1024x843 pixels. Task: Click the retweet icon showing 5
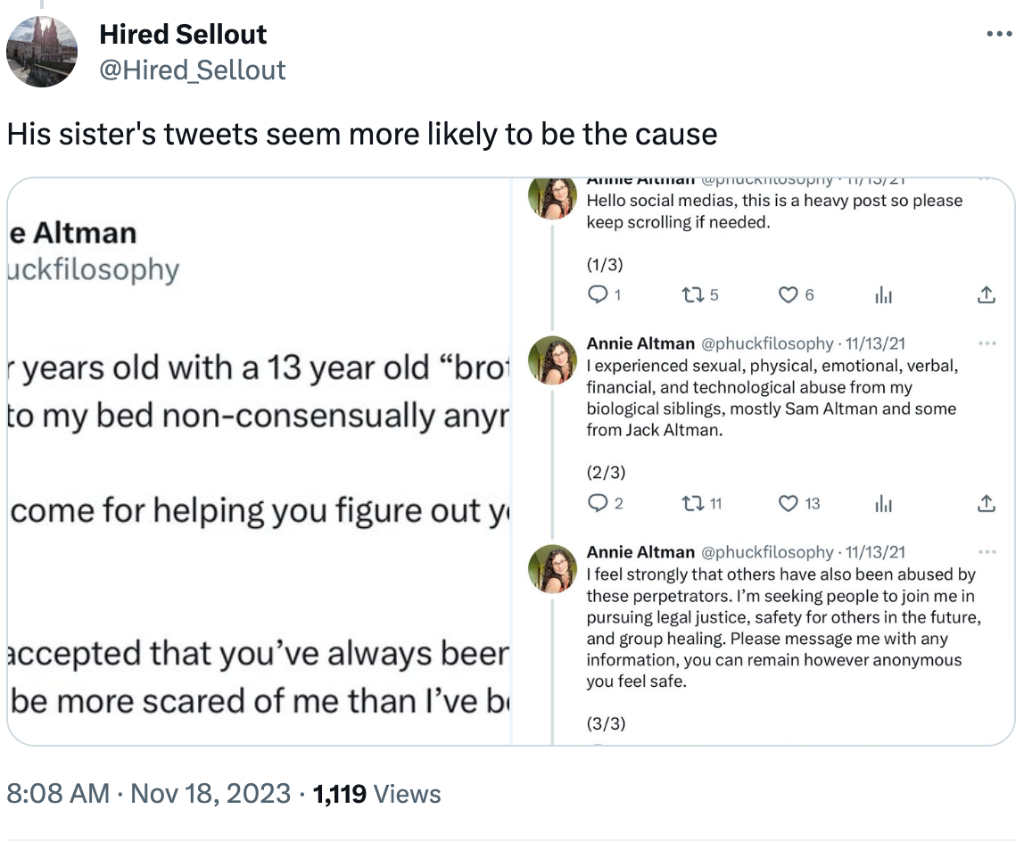[692, 295]
